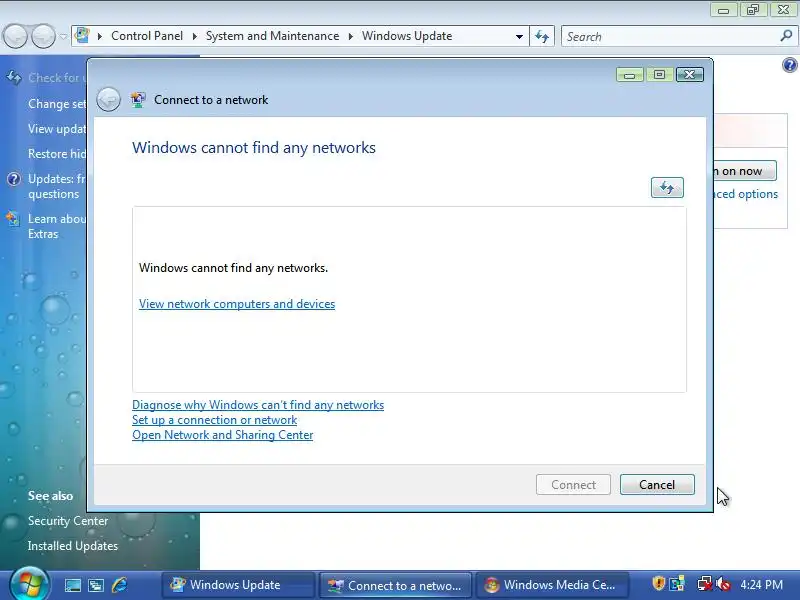Diagnose why Windows can't find any networks

pyautogui.click(x=258, y=405)
